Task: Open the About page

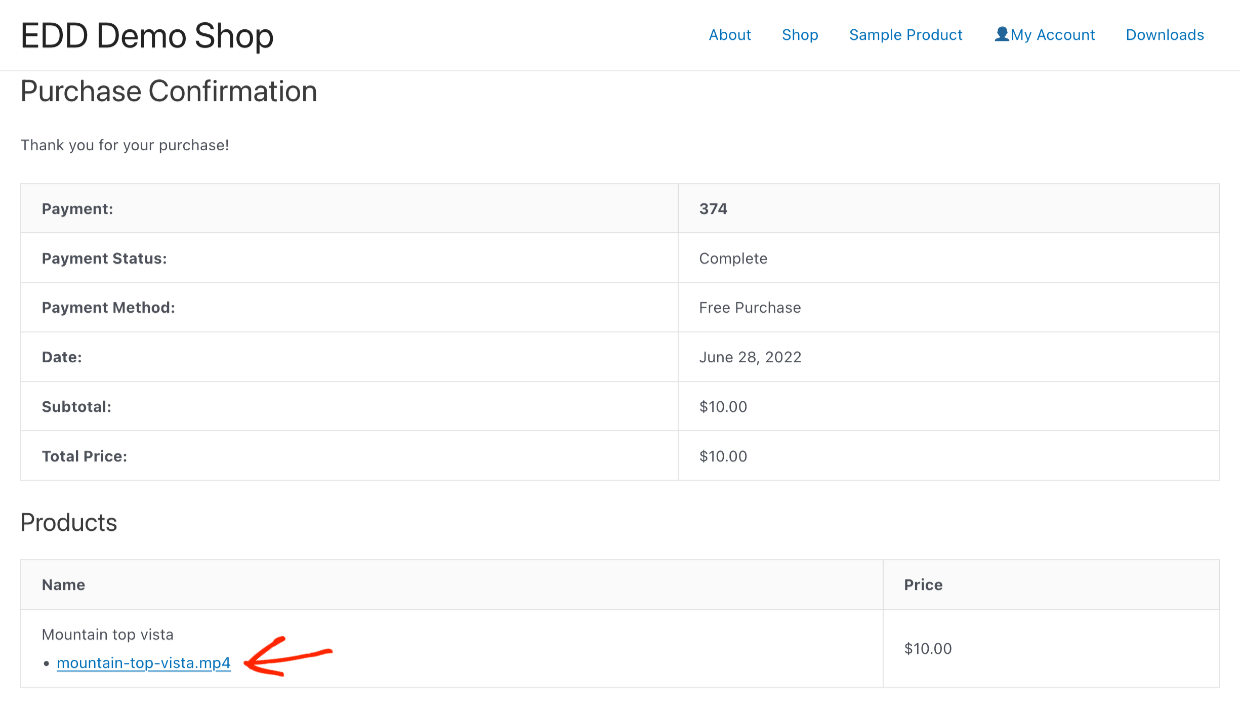Action: coord(729,35)
